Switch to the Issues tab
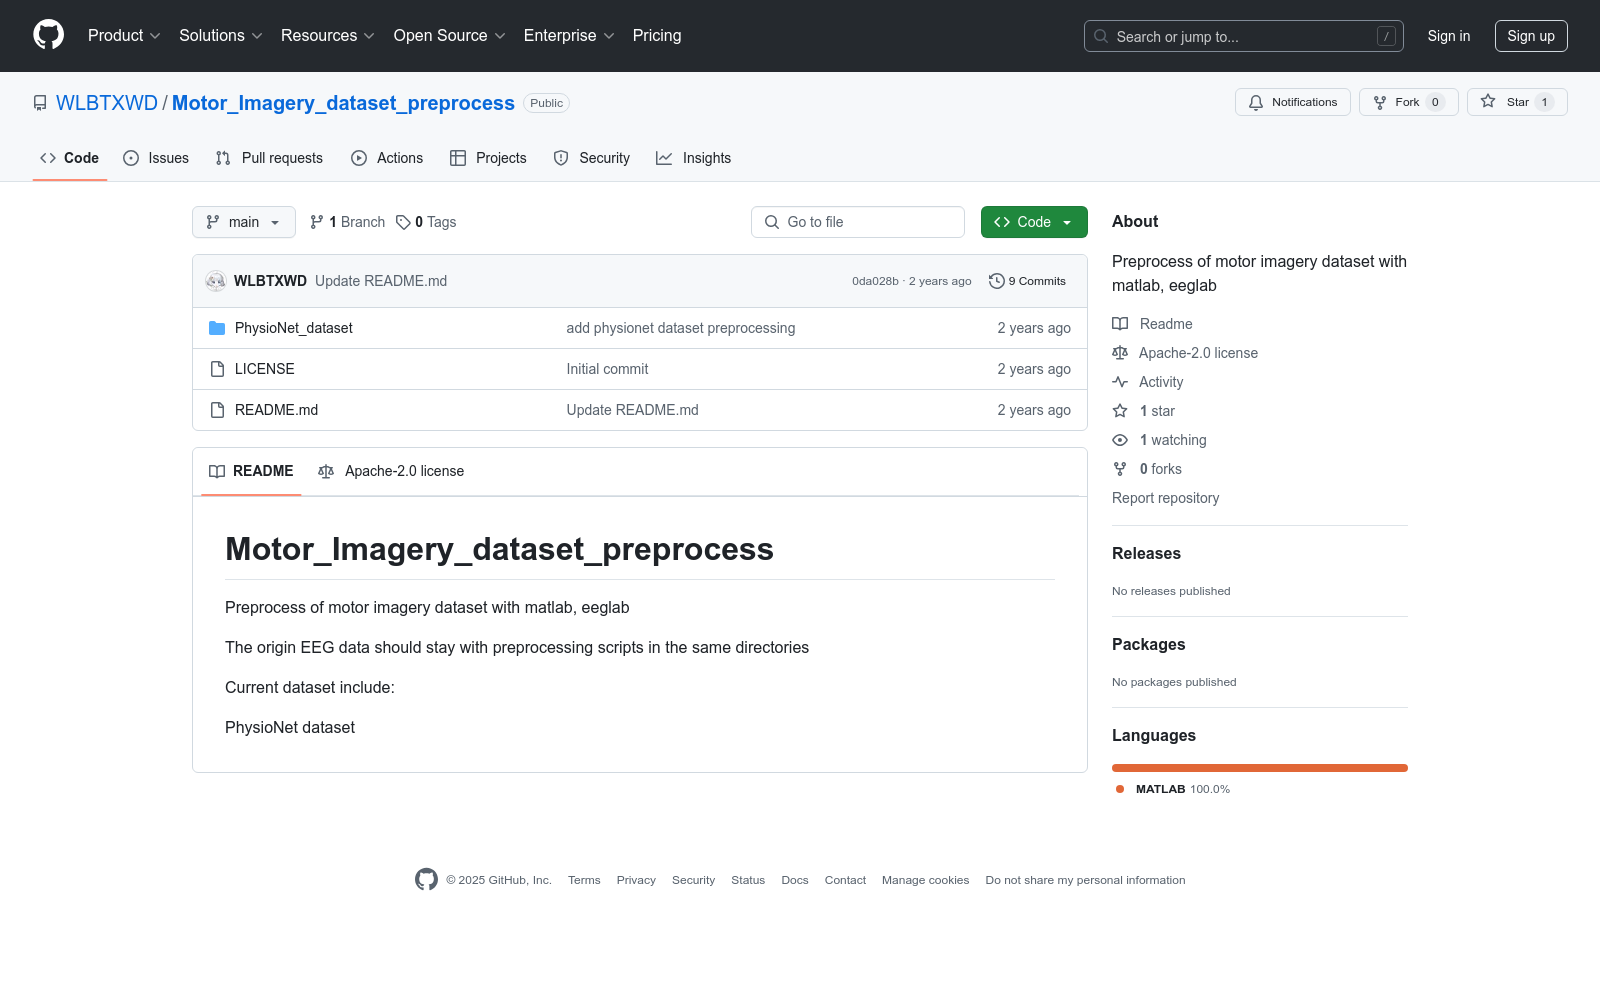The width and height of the screenshot is (1600, 1000). point(156,158)
